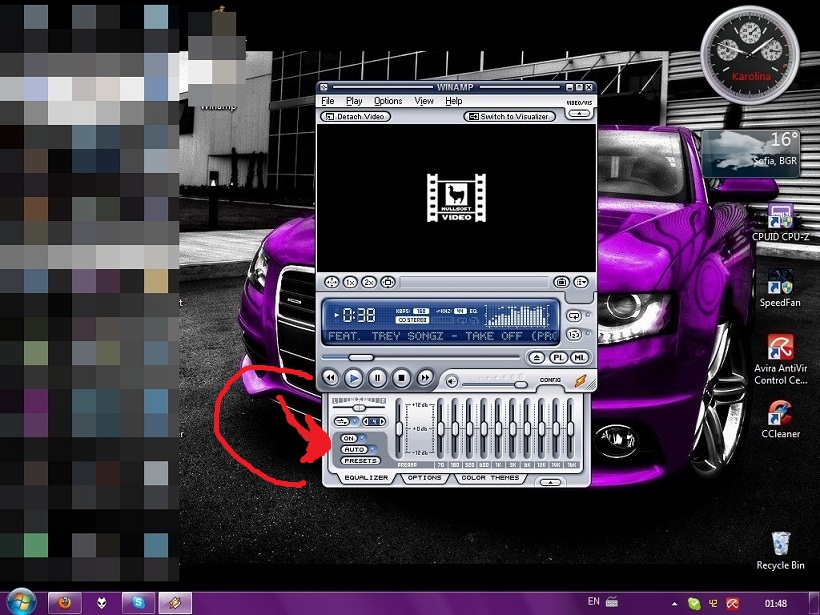Click the Karolina clock gadget

(x=750, y=55)
